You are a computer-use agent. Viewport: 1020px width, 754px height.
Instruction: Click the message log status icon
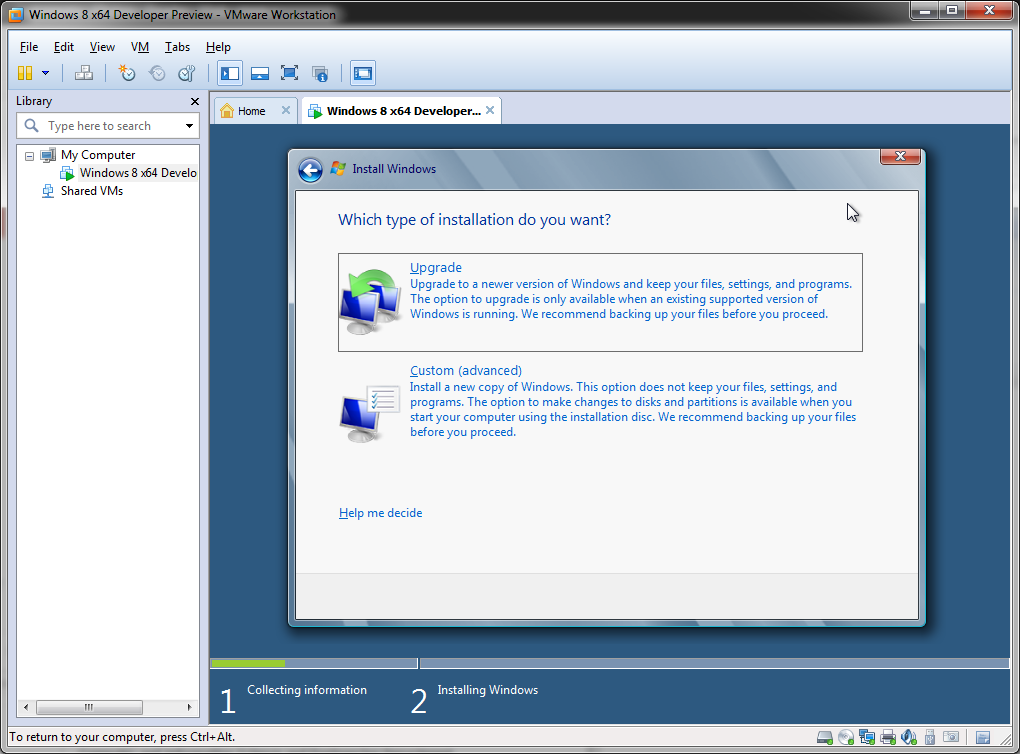click(x=983, y=737)
